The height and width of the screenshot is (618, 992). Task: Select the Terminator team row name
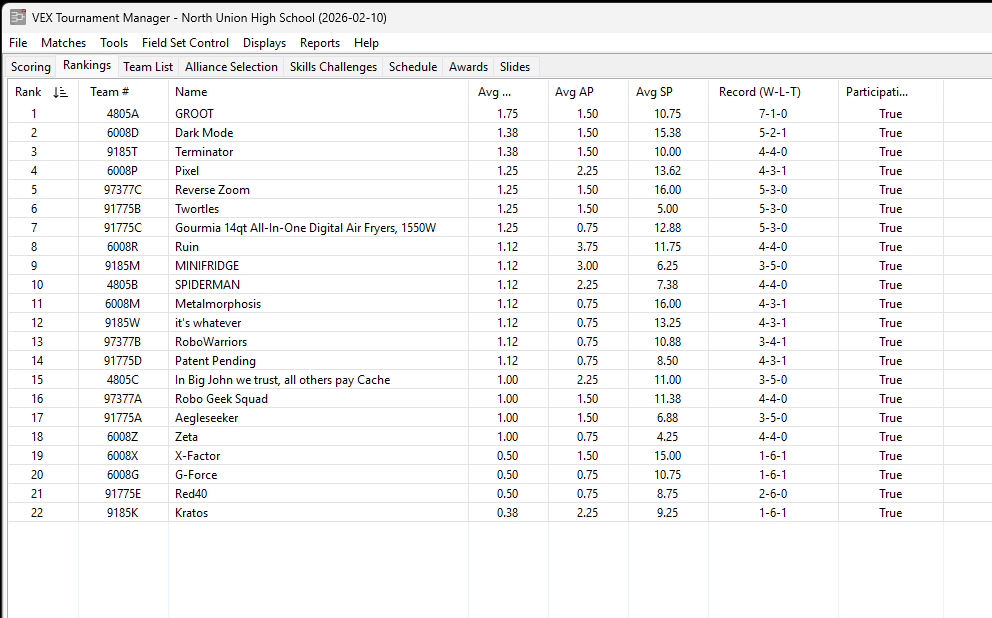(x=204, y=152)
